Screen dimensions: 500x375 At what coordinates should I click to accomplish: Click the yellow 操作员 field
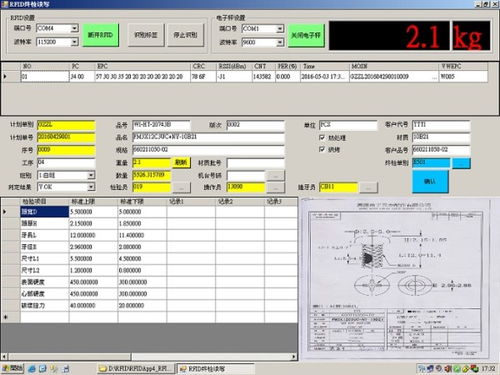tap(246, 187)
